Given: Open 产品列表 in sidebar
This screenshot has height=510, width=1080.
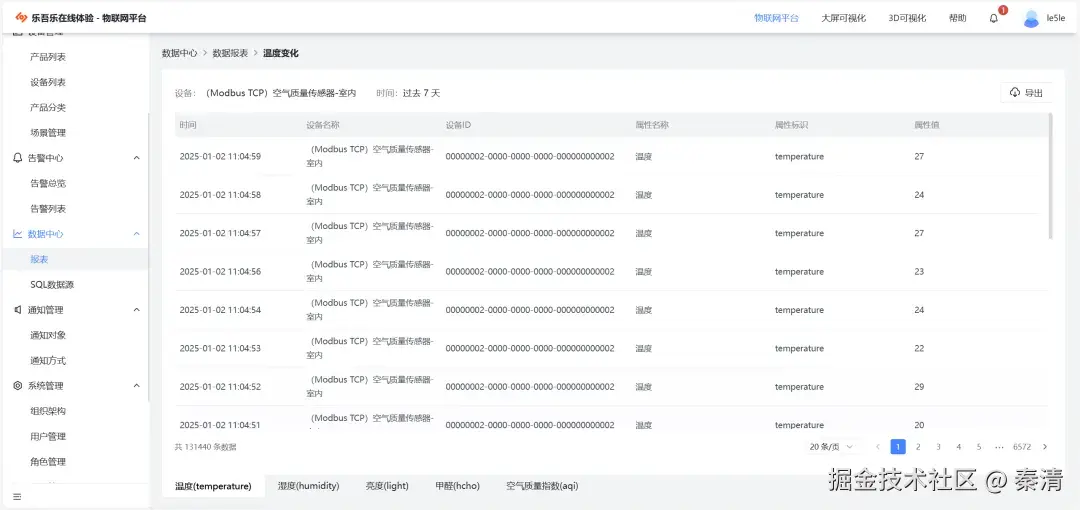Looking at the screenshot, I should point(48,57).
